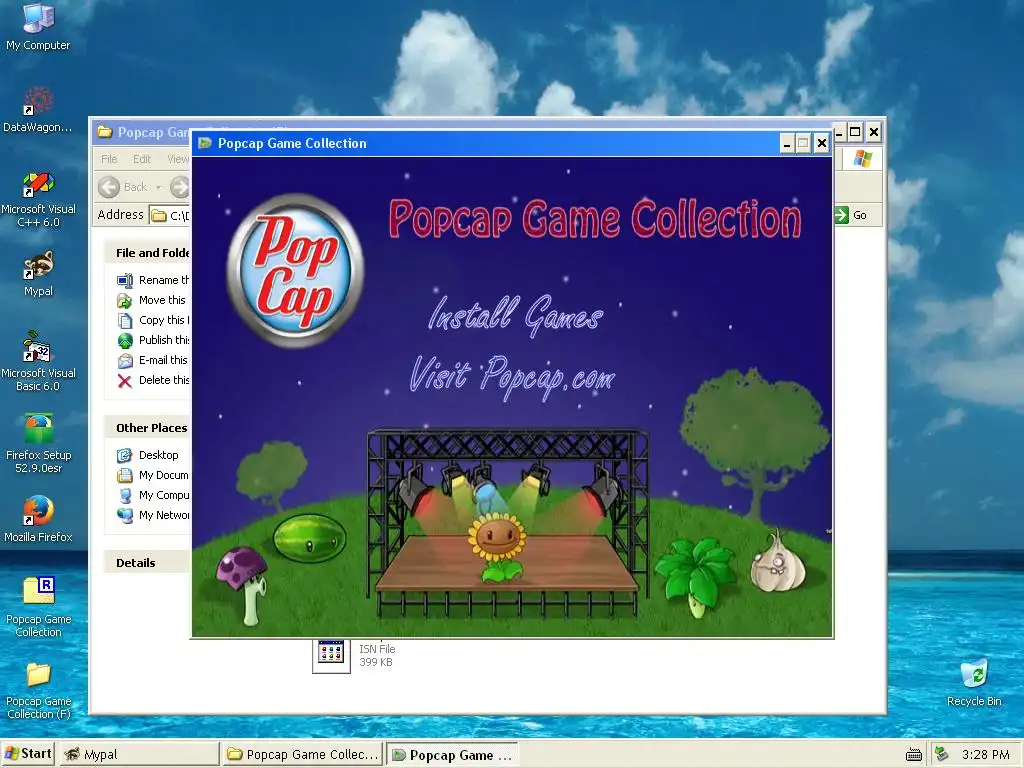The height and width of the screenshot is (768, 1024).
Task: Switch to Popcap Game launcher taskbar button
Action: pos(452,755)
